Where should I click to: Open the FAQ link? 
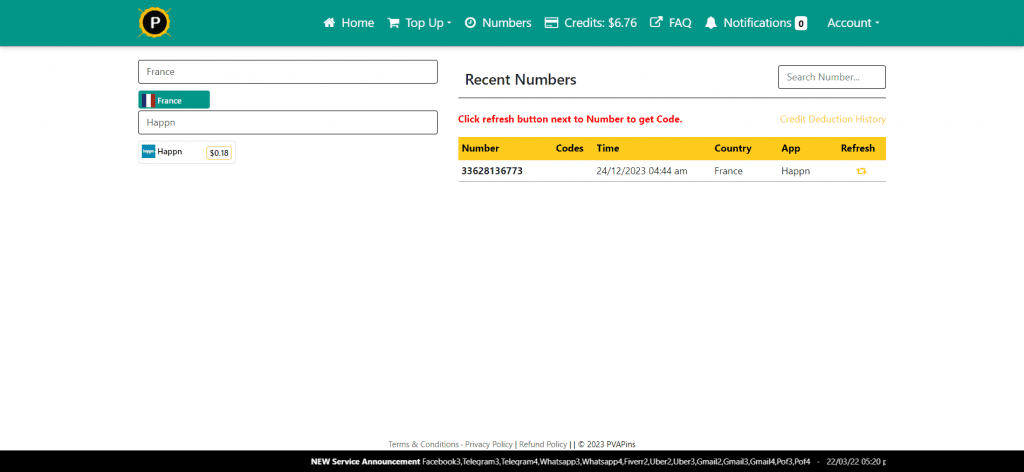coord(671,23)
